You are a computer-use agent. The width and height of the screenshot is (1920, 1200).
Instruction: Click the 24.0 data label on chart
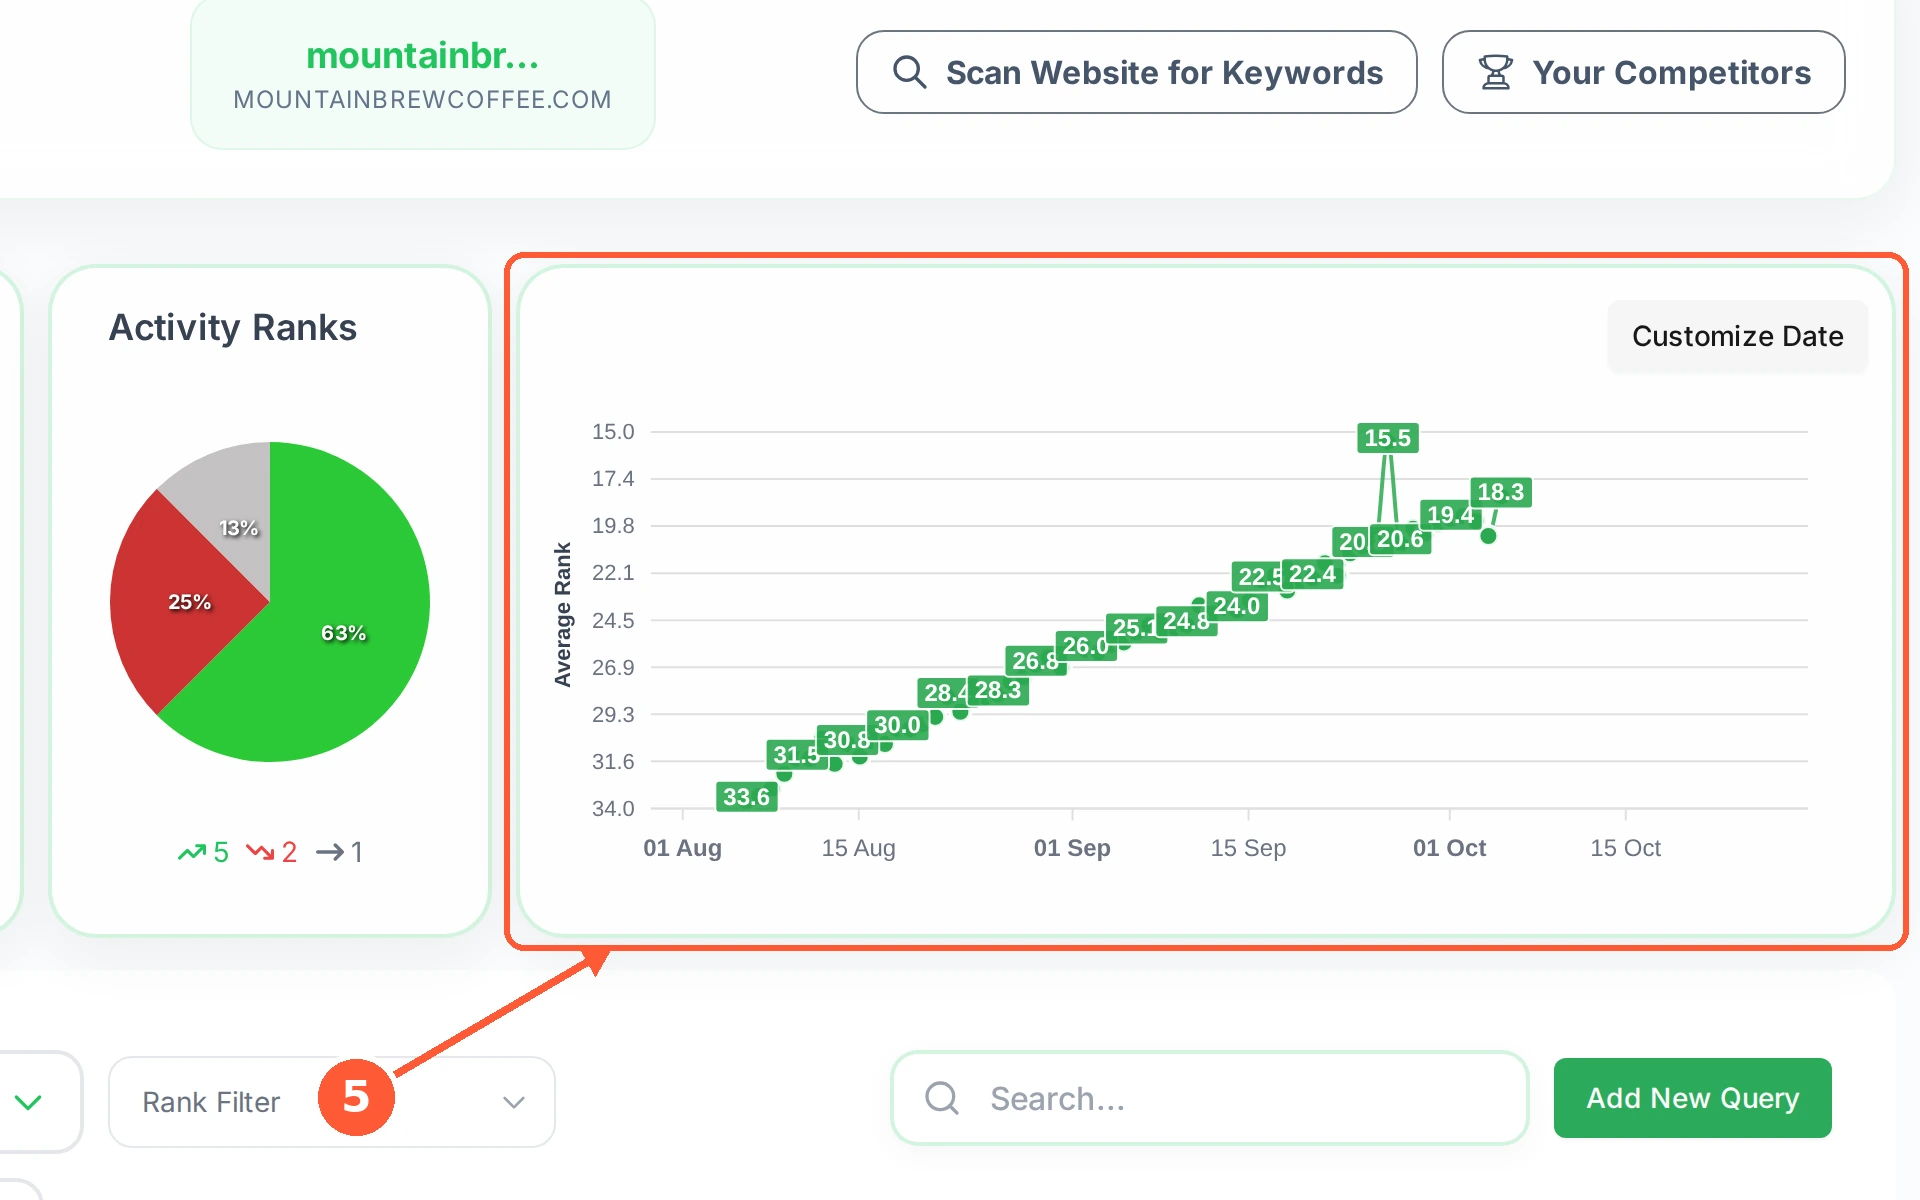(1236, 606)
